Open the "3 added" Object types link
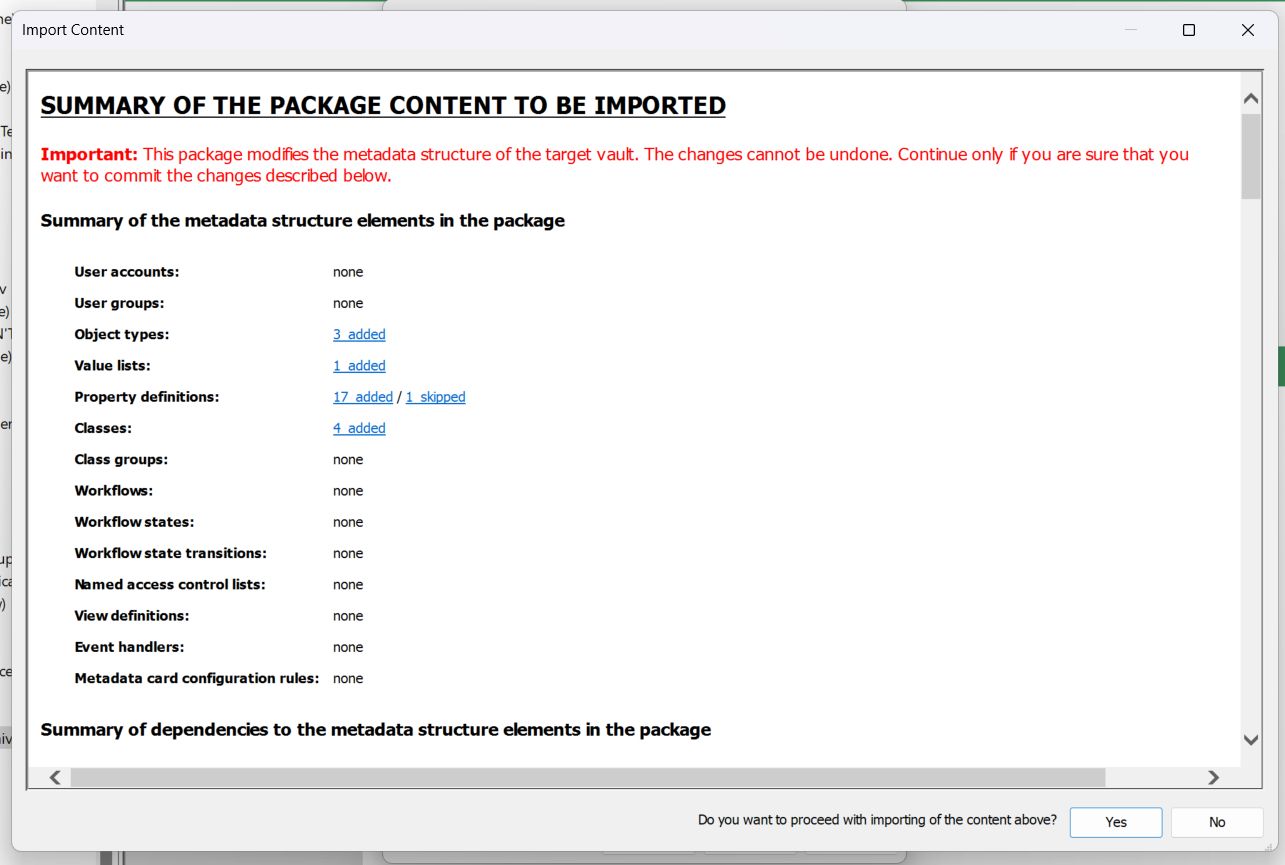 pyautogui.click(x=359, y=335)
